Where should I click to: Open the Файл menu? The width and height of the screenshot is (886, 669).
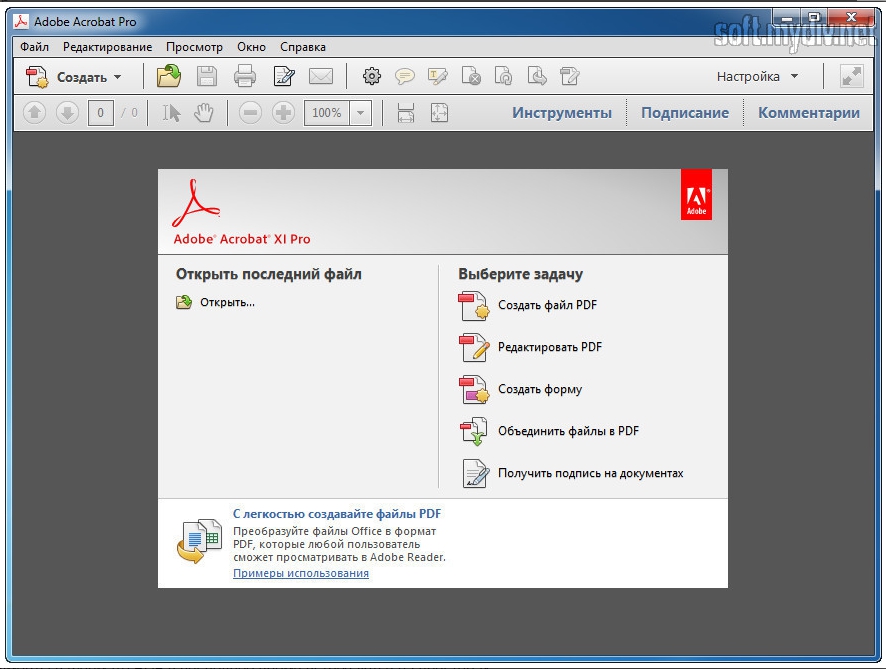[34, 47]
